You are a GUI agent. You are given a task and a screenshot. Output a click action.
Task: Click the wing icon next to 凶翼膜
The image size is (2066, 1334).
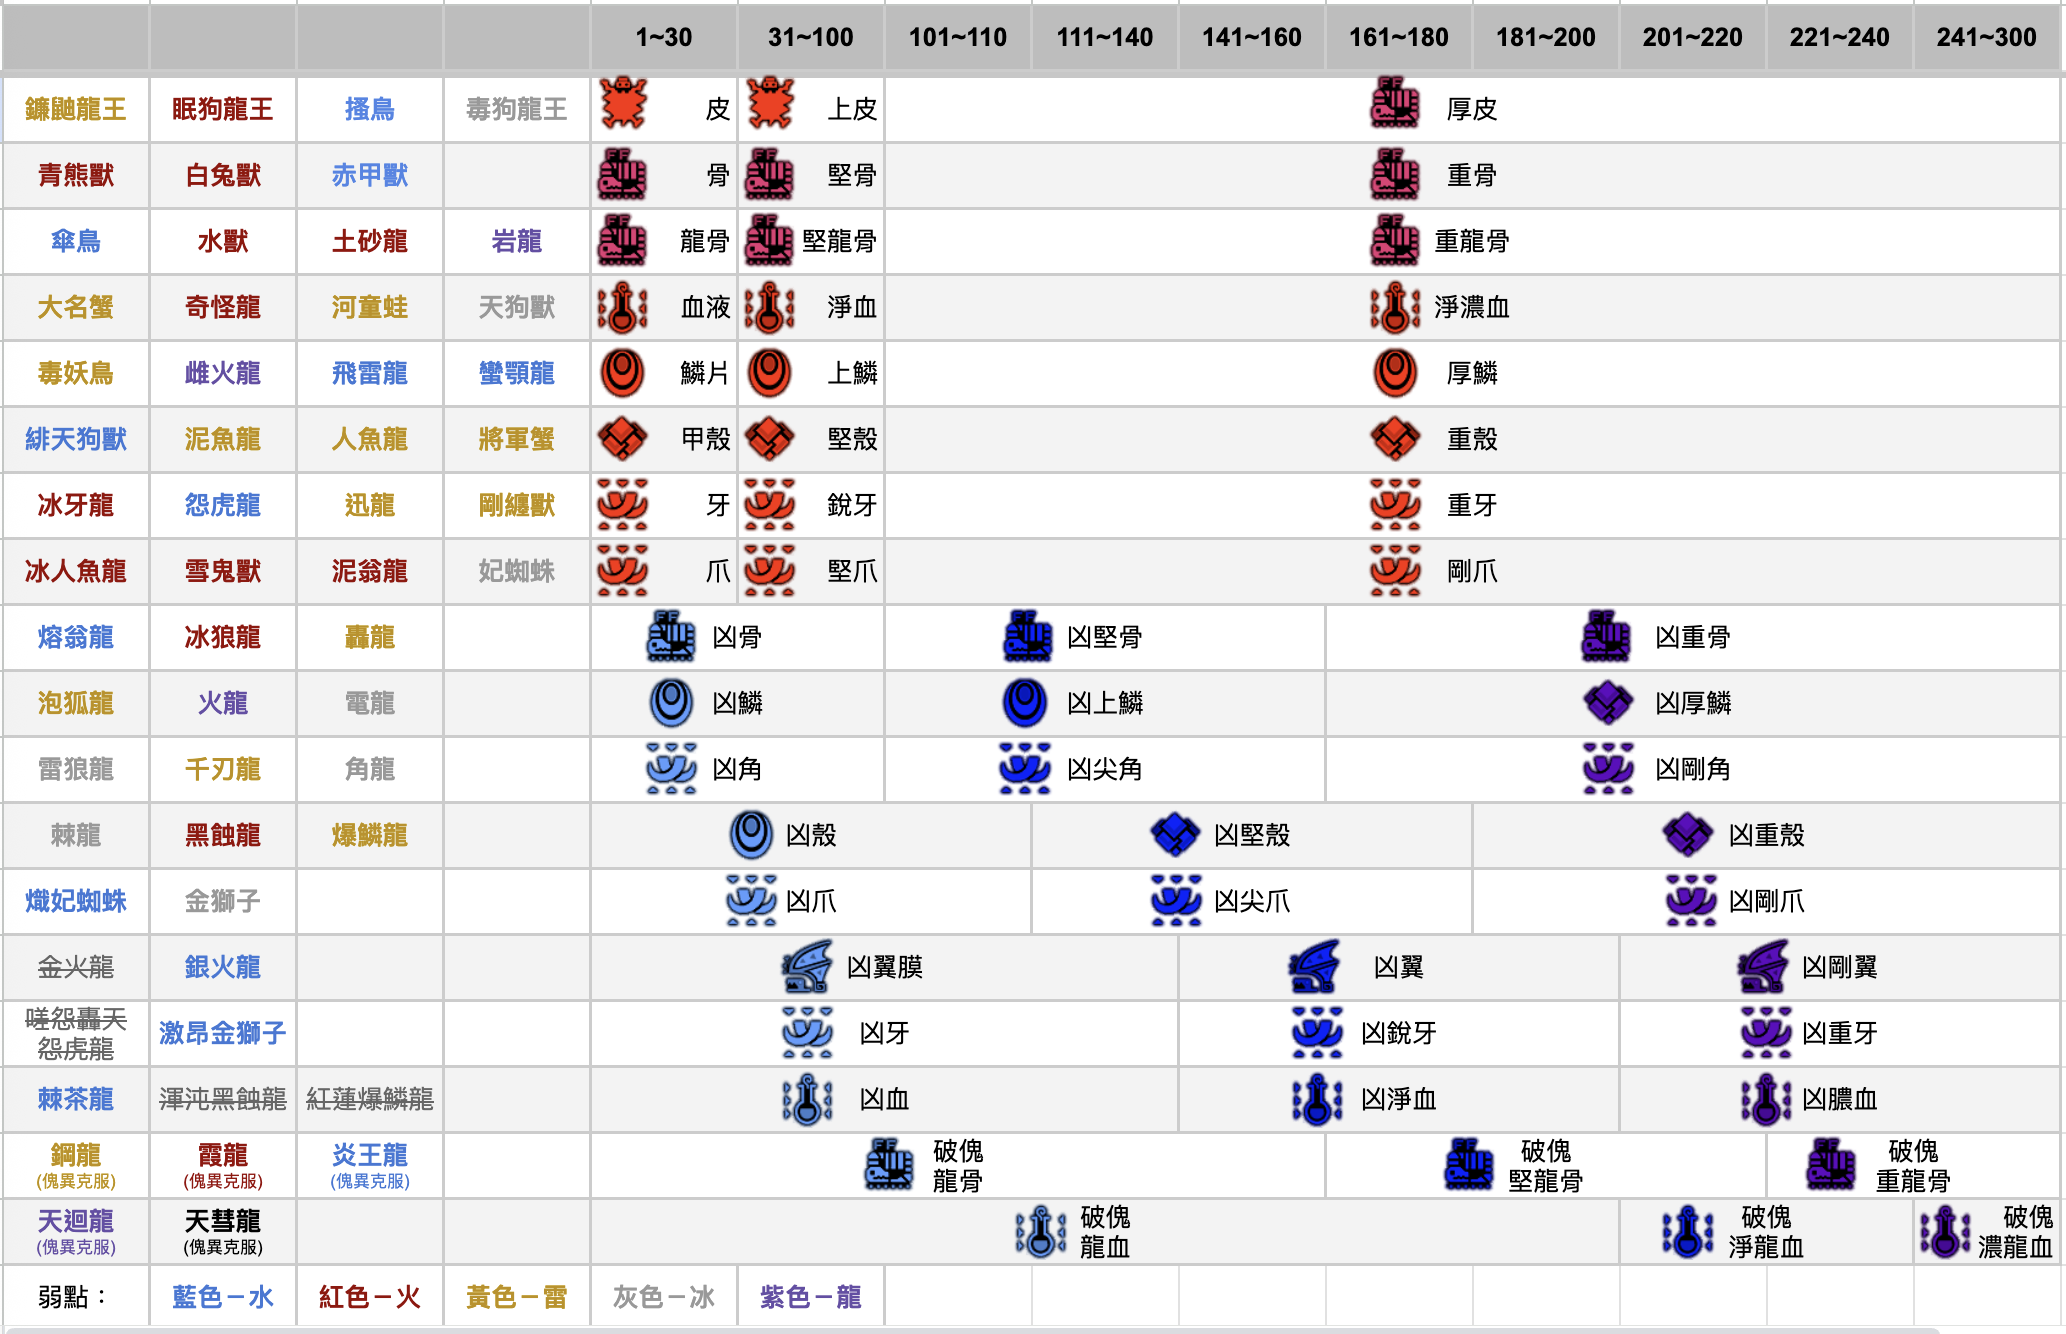[807, 967]
